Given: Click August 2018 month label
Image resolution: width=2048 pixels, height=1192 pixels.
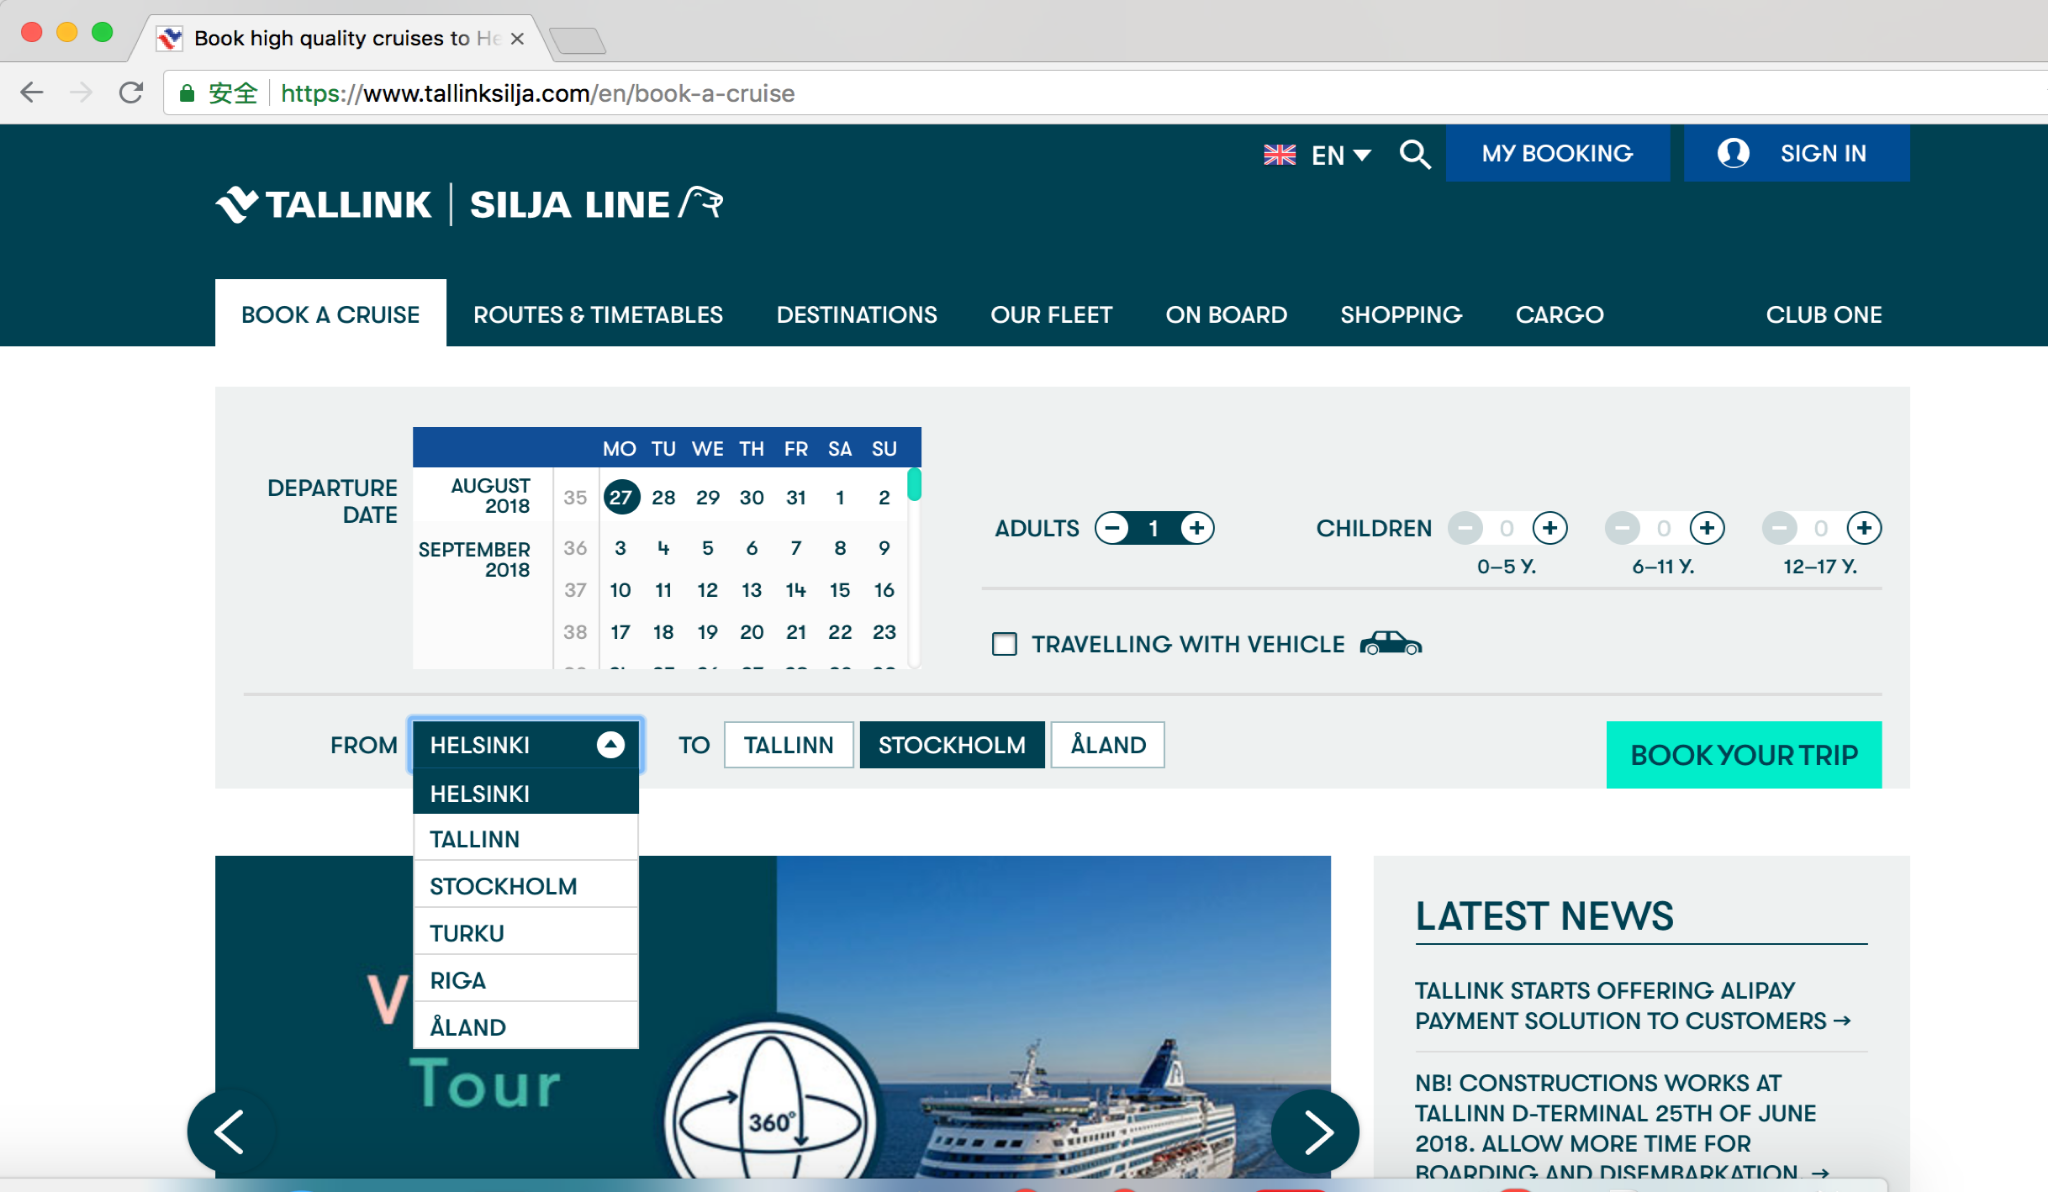Looking at the screenshot, I should click(490, 495).
